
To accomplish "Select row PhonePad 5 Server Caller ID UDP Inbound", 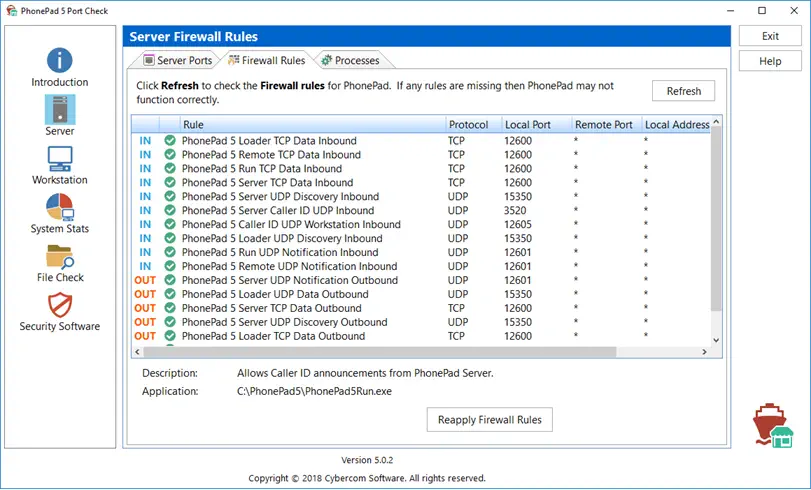I will 421,210.
